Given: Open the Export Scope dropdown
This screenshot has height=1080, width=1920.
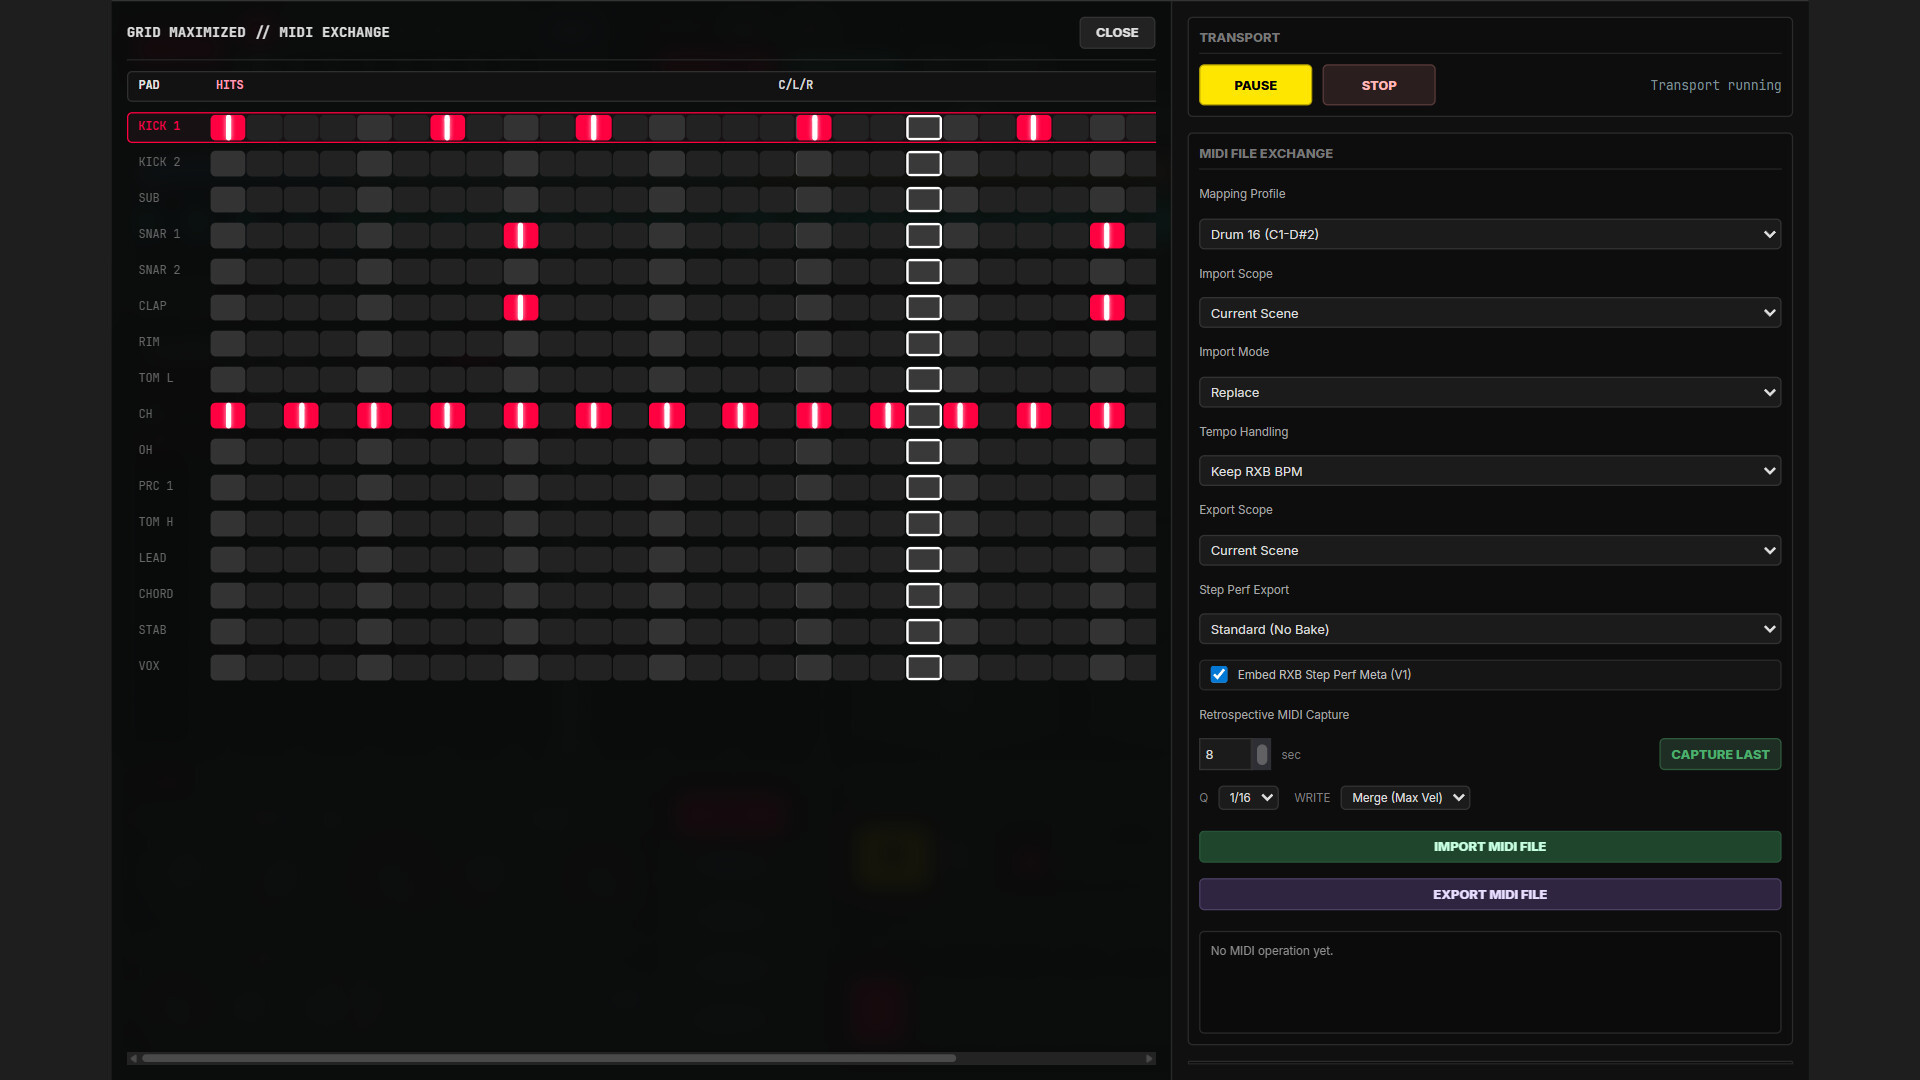Looking at the screenshot, I should [x=1489, y=550].
